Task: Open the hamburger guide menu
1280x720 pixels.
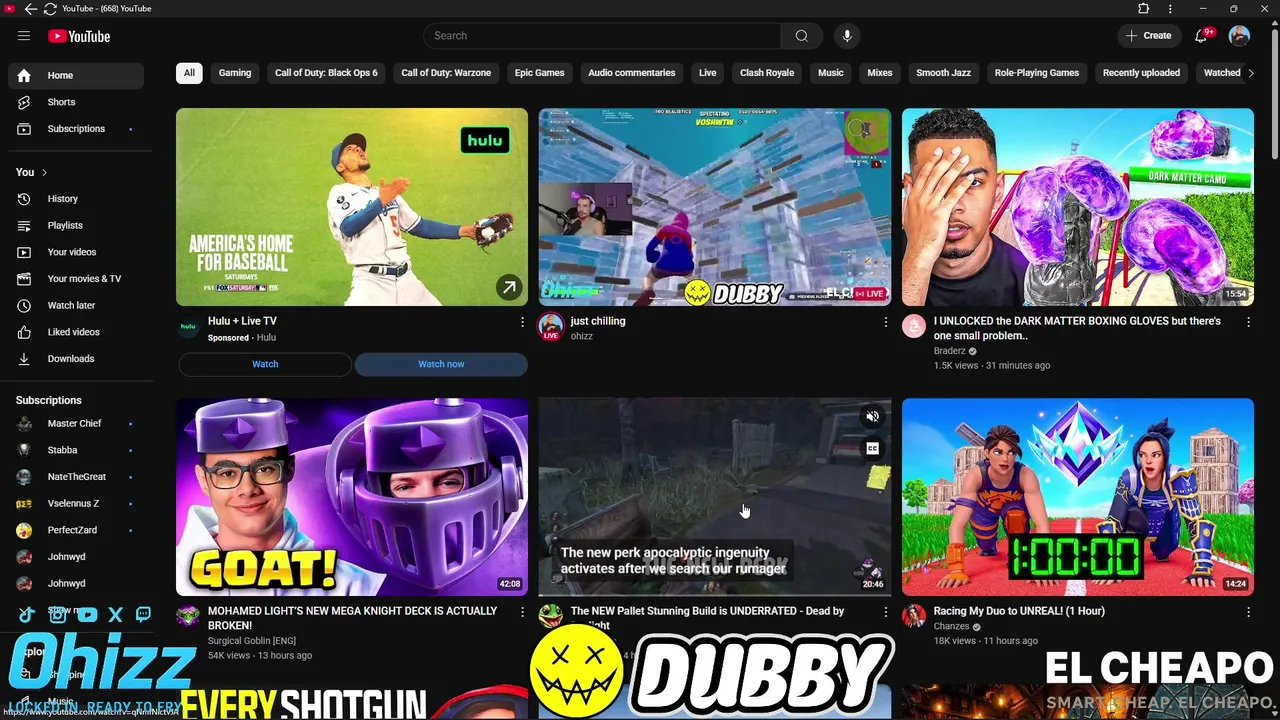Action: pyautogui.click(x=24, y=36)
